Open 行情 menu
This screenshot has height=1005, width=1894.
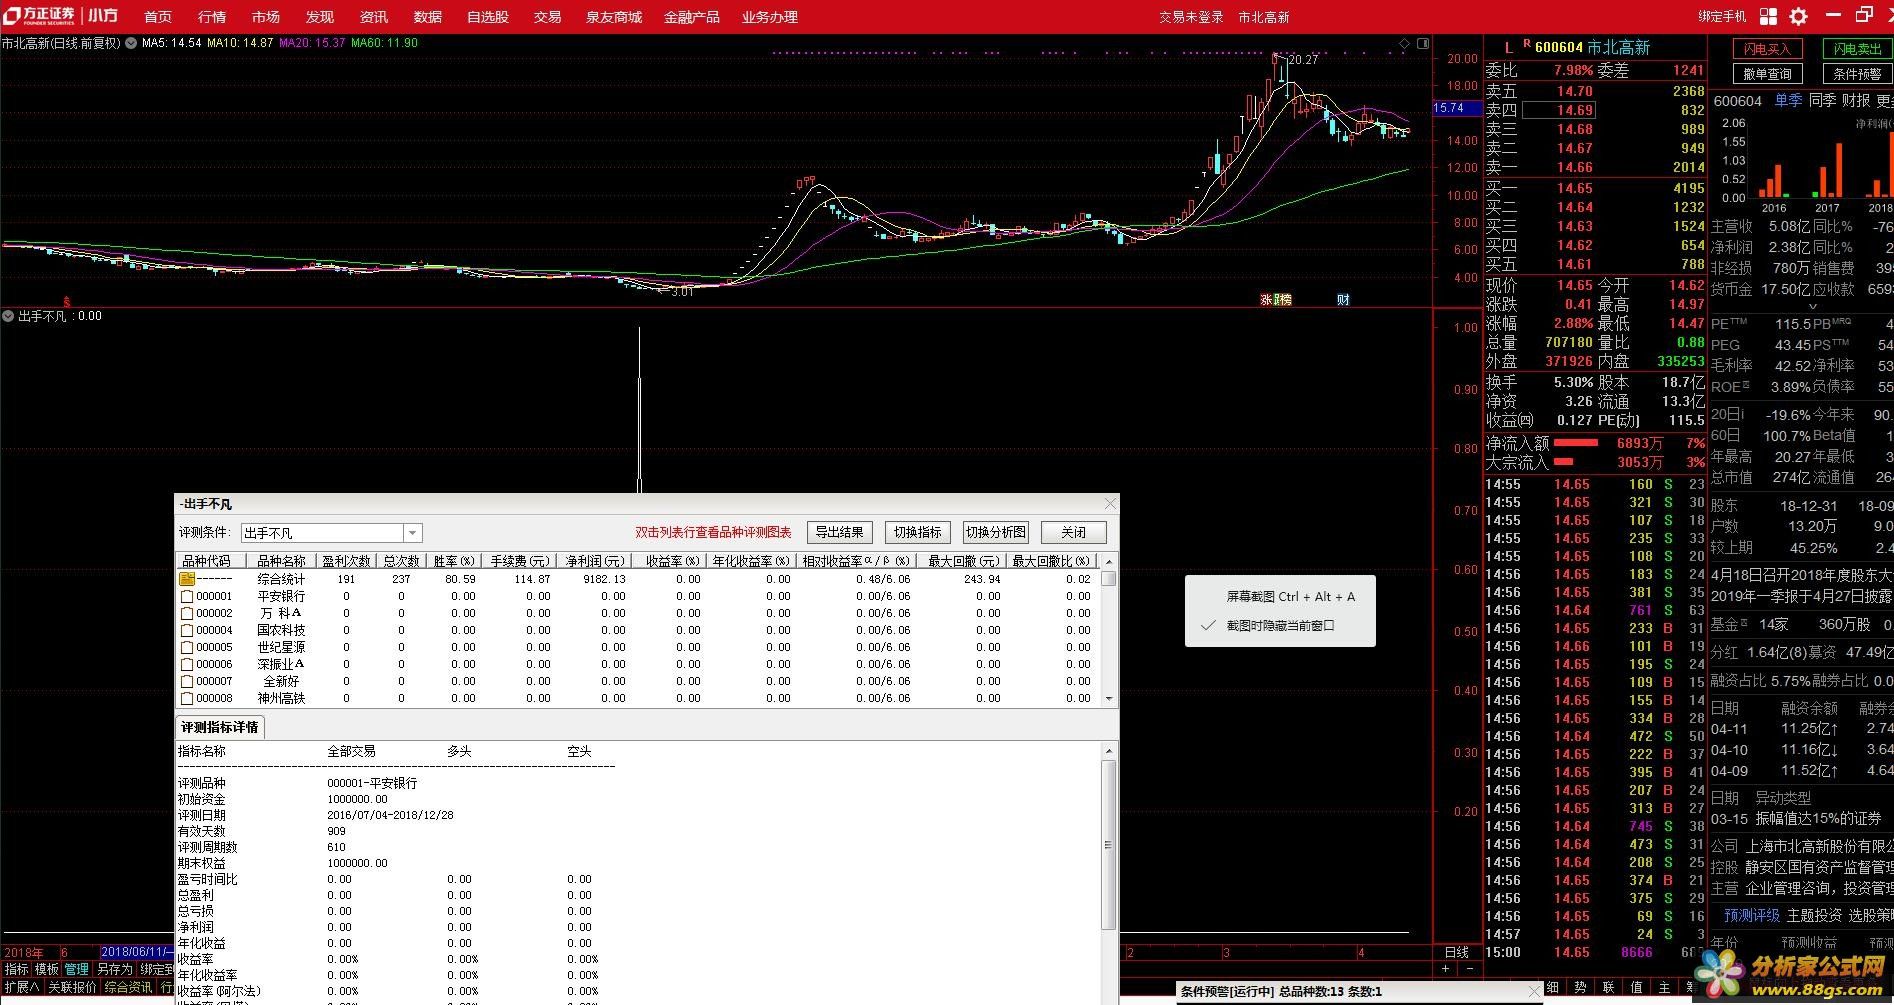[x=212, y=17]
